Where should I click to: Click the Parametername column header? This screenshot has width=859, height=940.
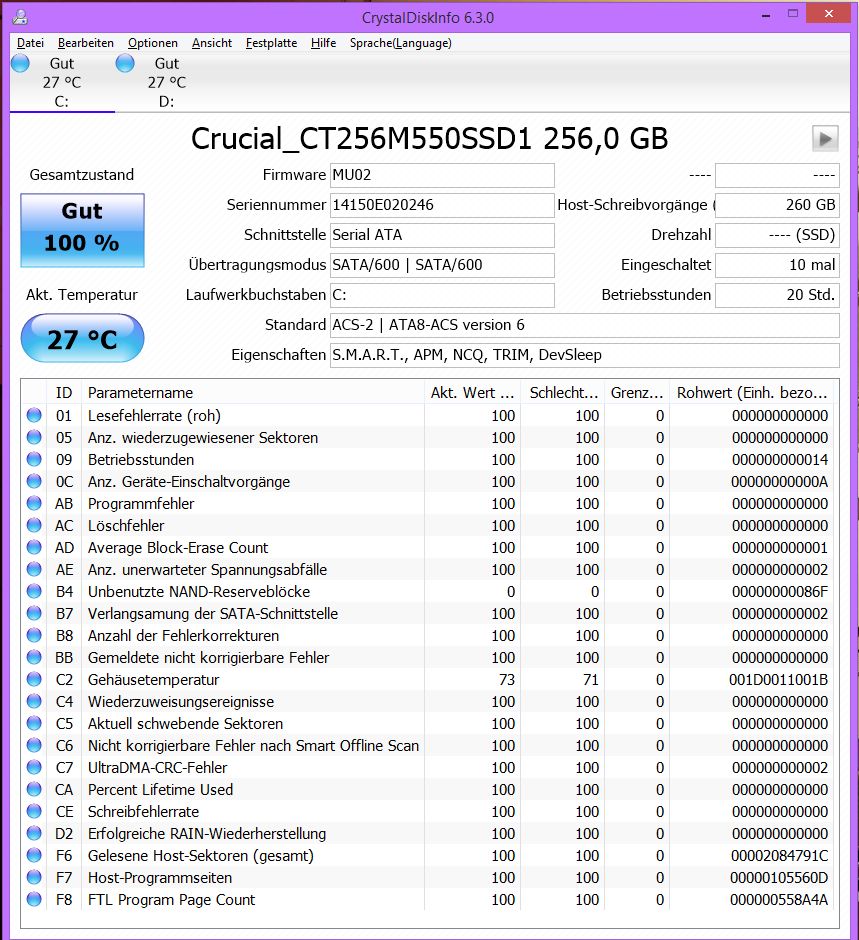[x=252, y=393]
